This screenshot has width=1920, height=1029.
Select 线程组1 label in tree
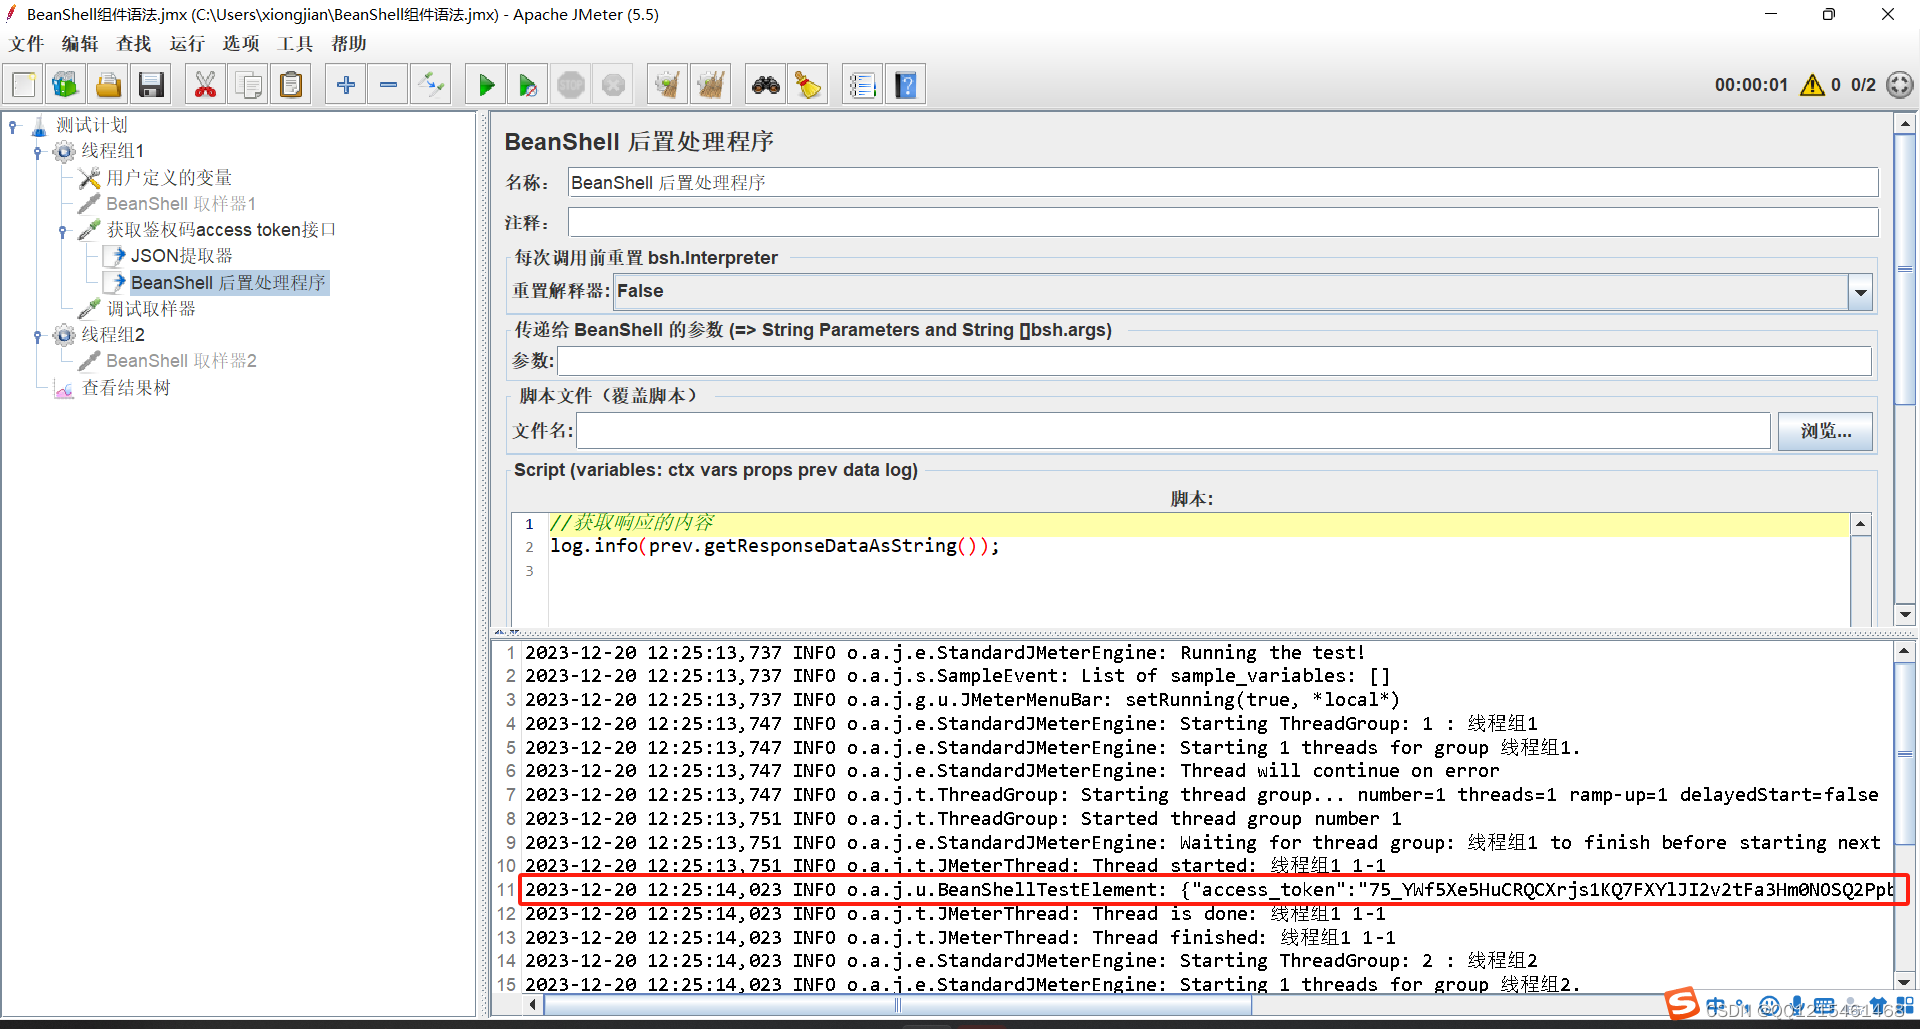[112, 151]
